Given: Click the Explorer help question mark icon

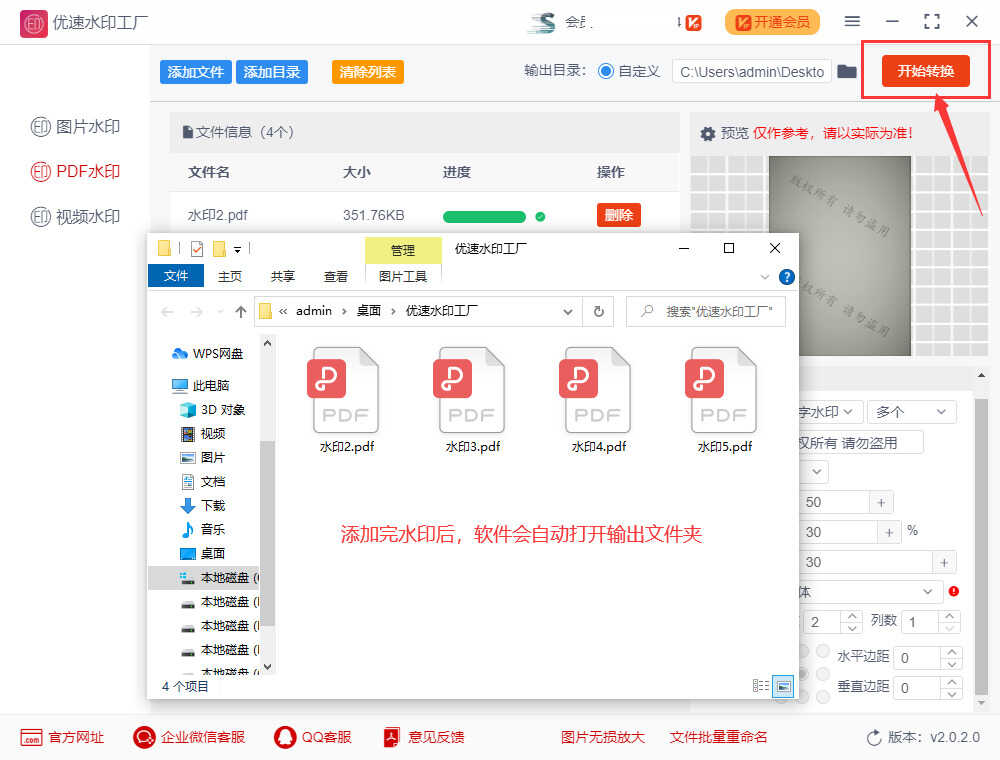Looking at the screenshot, I should [786, 277].
